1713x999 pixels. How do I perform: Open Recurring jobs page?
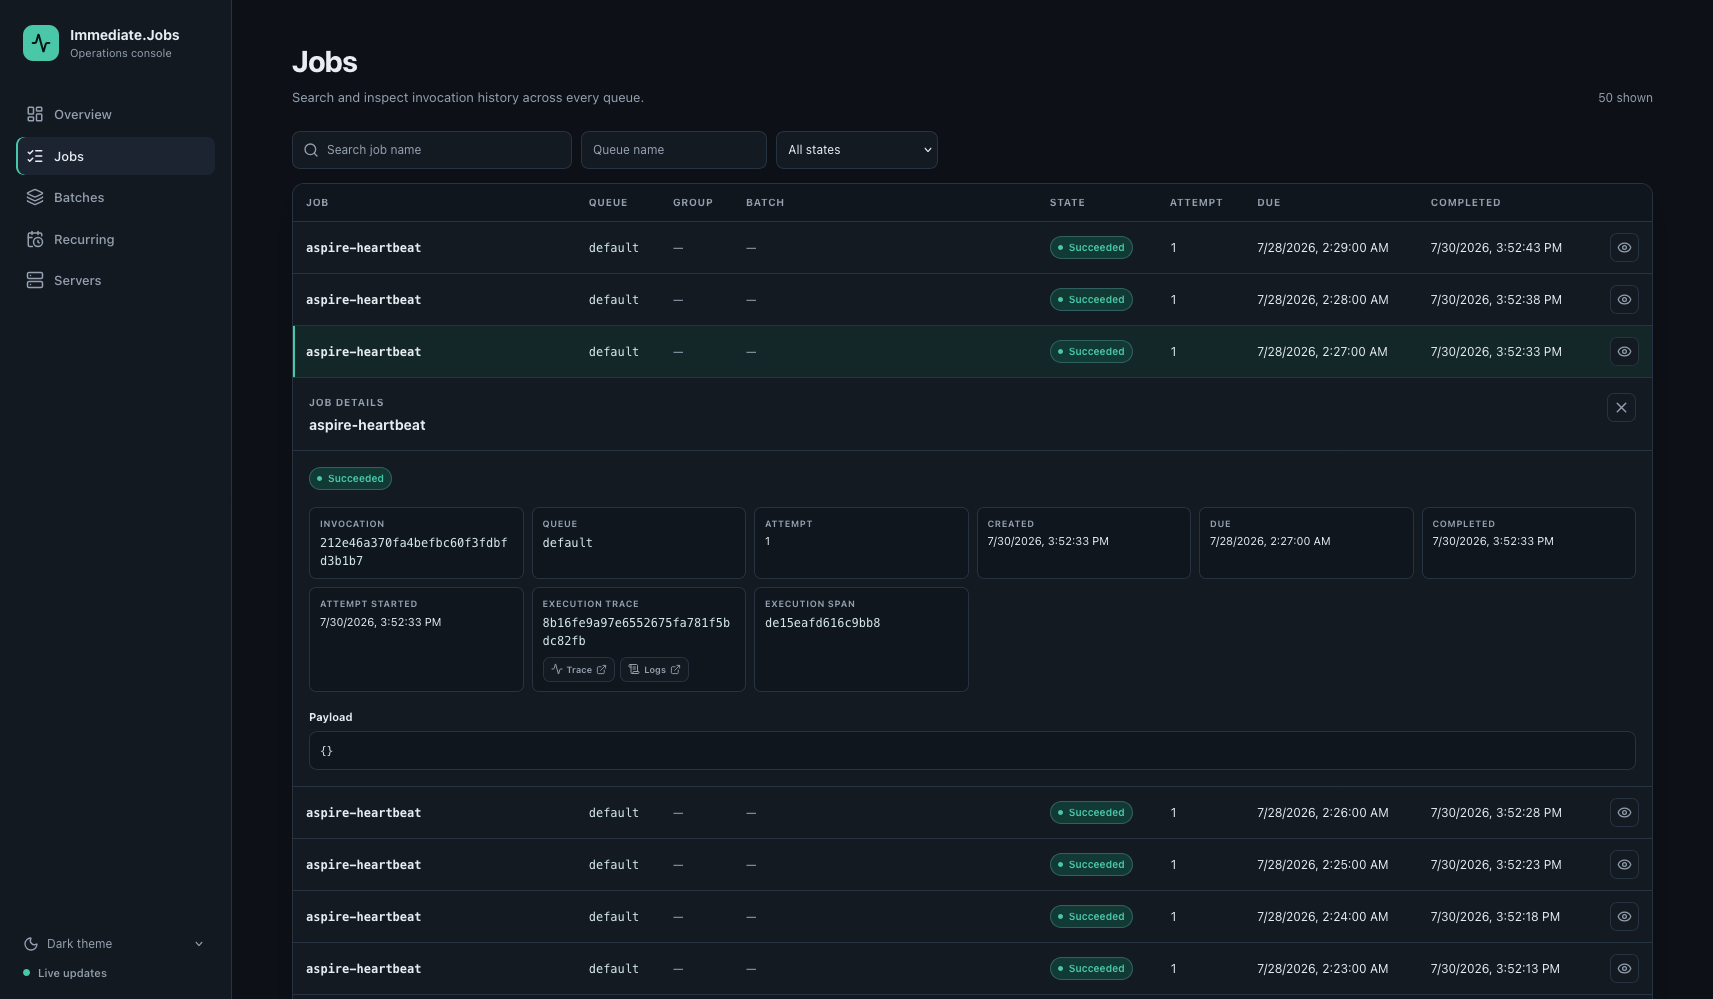tap(115, 239)
